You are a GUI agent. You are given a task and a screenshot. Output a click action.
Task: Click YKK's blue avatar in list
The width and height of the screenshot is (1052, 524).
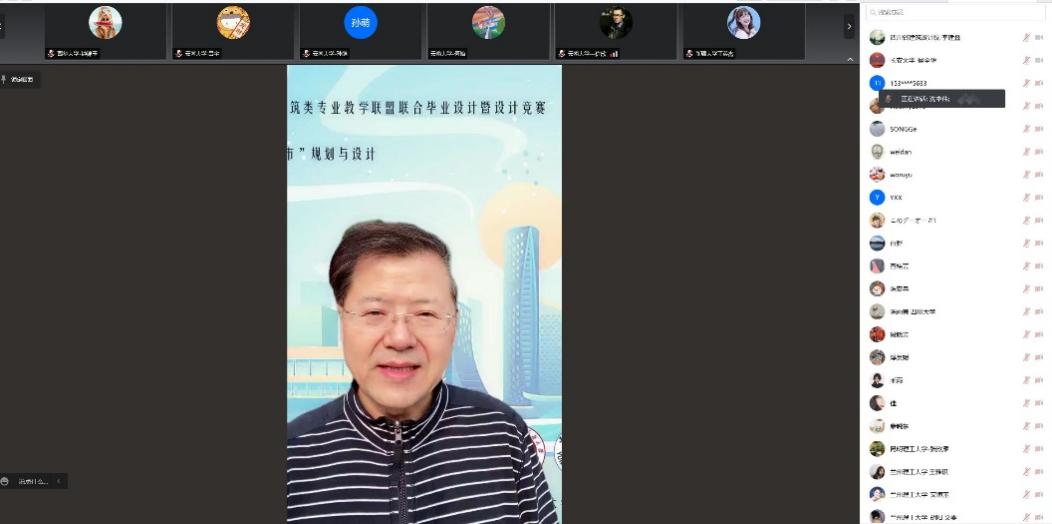877,197
